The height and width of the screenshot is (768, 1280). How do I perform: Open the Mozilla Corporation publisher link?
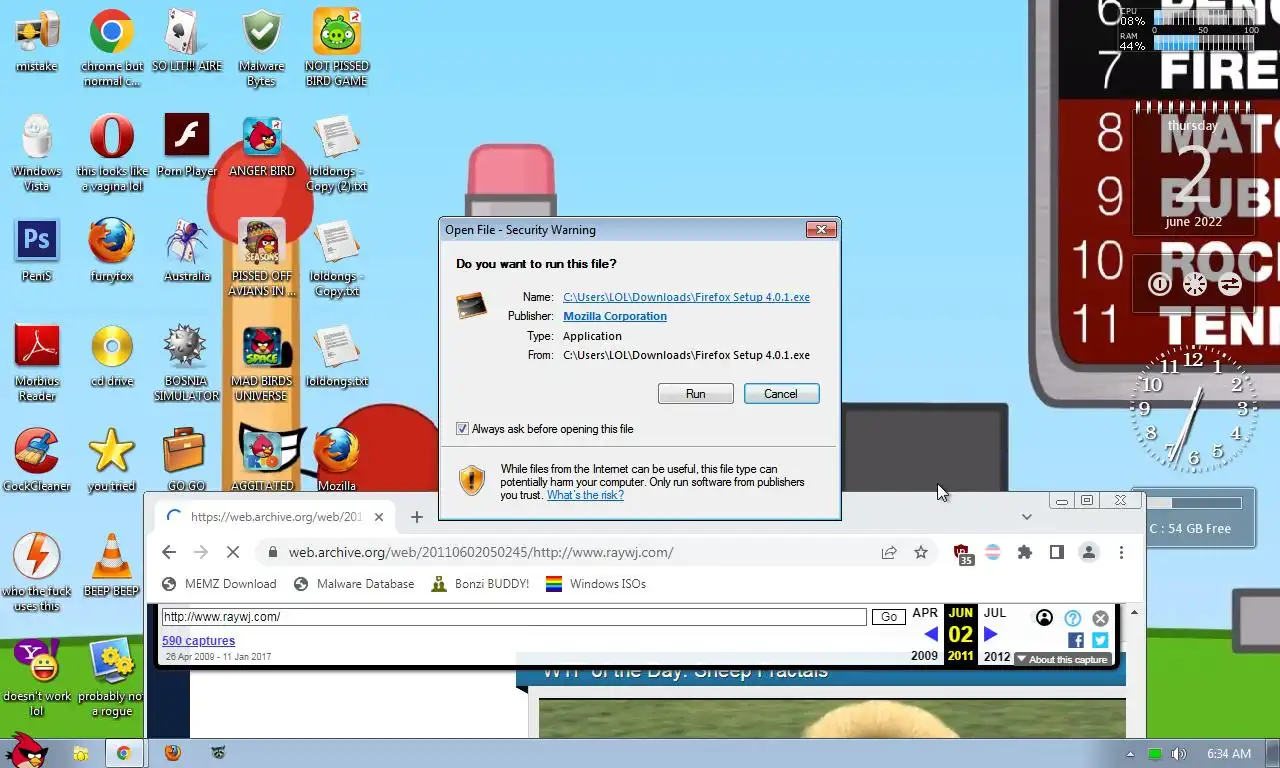click(x=615, y=316)
